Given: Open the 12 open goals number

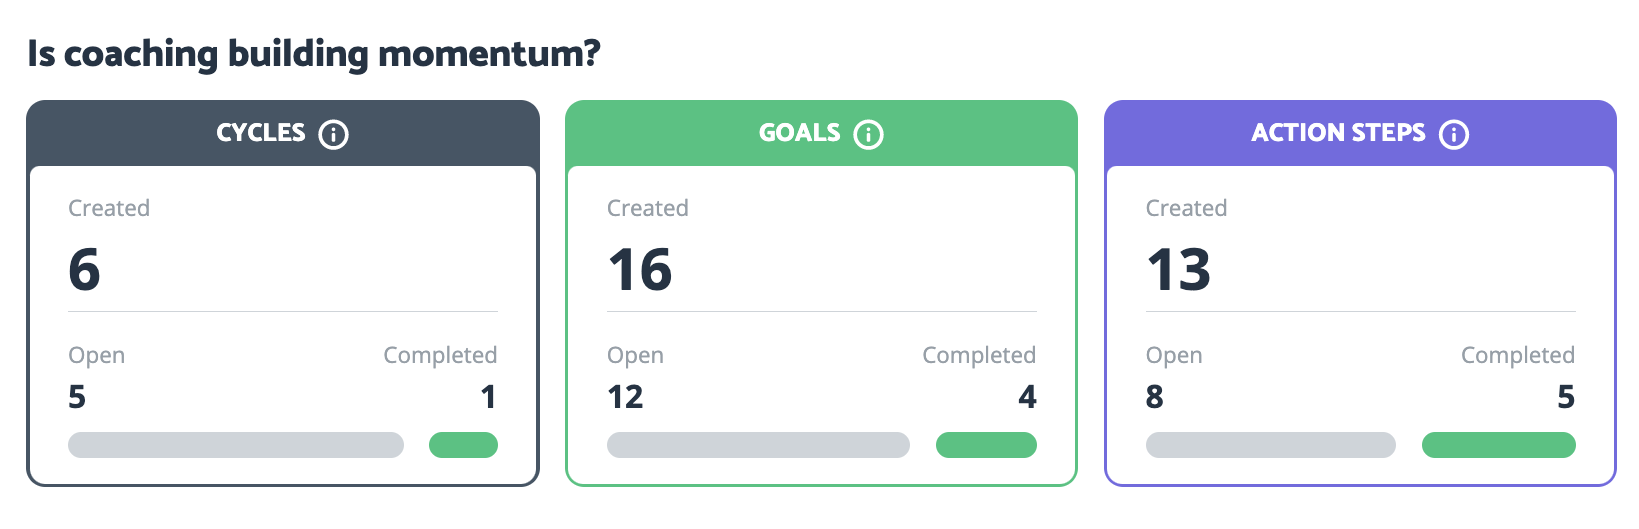Looking at the screenshot, I should (625, 397).
